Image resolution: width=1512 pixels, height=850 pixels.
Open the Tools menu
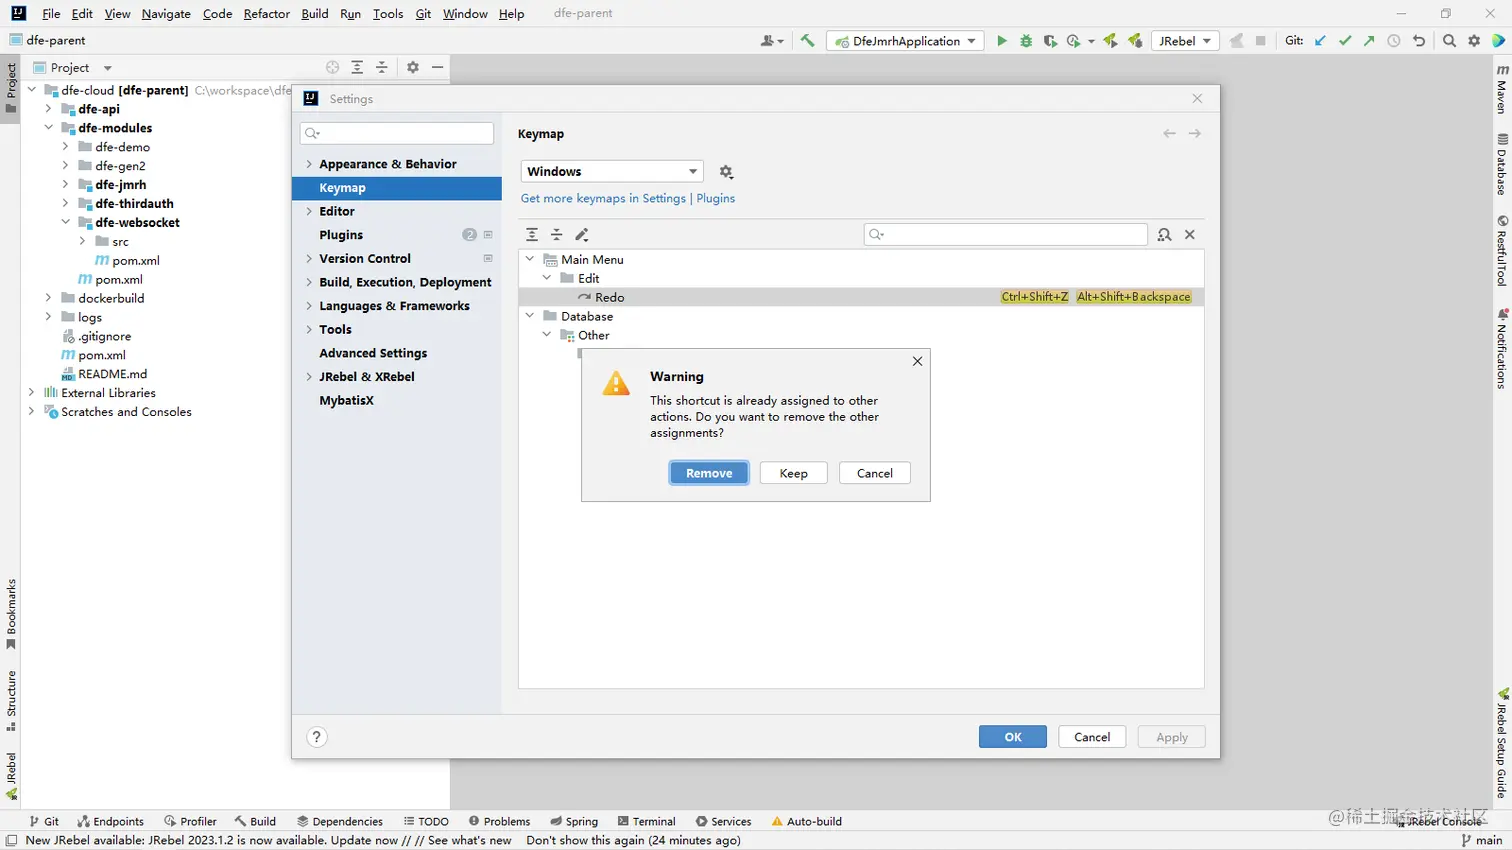388,14
